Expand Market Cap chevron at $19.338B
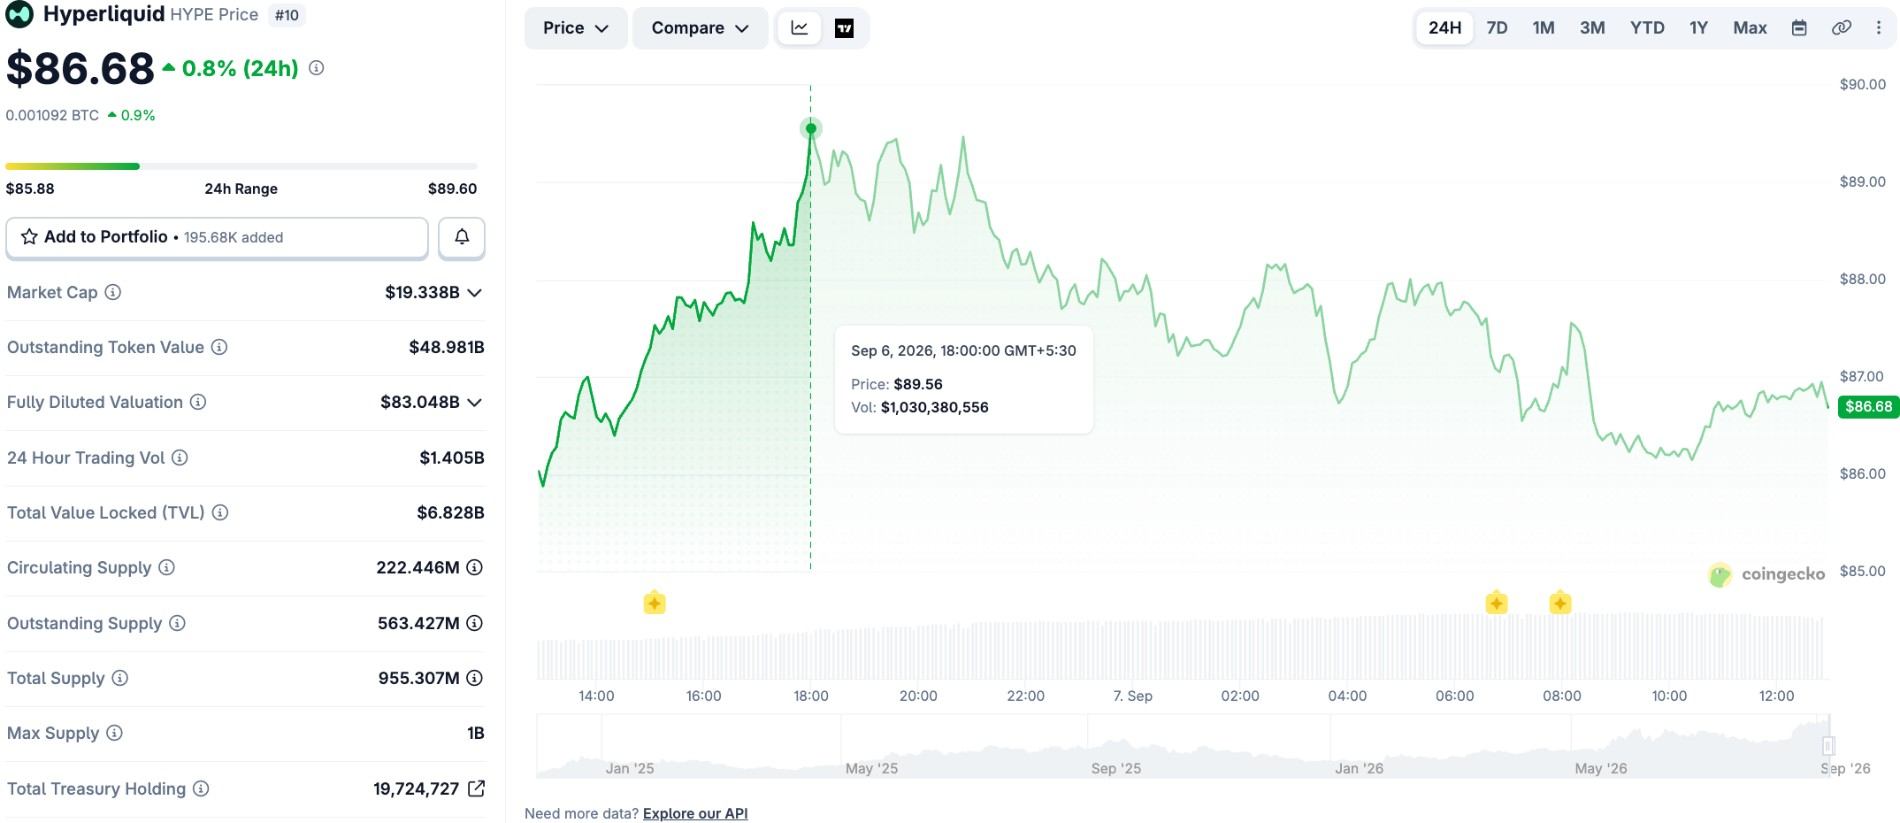The height and width of the screenshot is (823, 1900). tap(475, 292)
